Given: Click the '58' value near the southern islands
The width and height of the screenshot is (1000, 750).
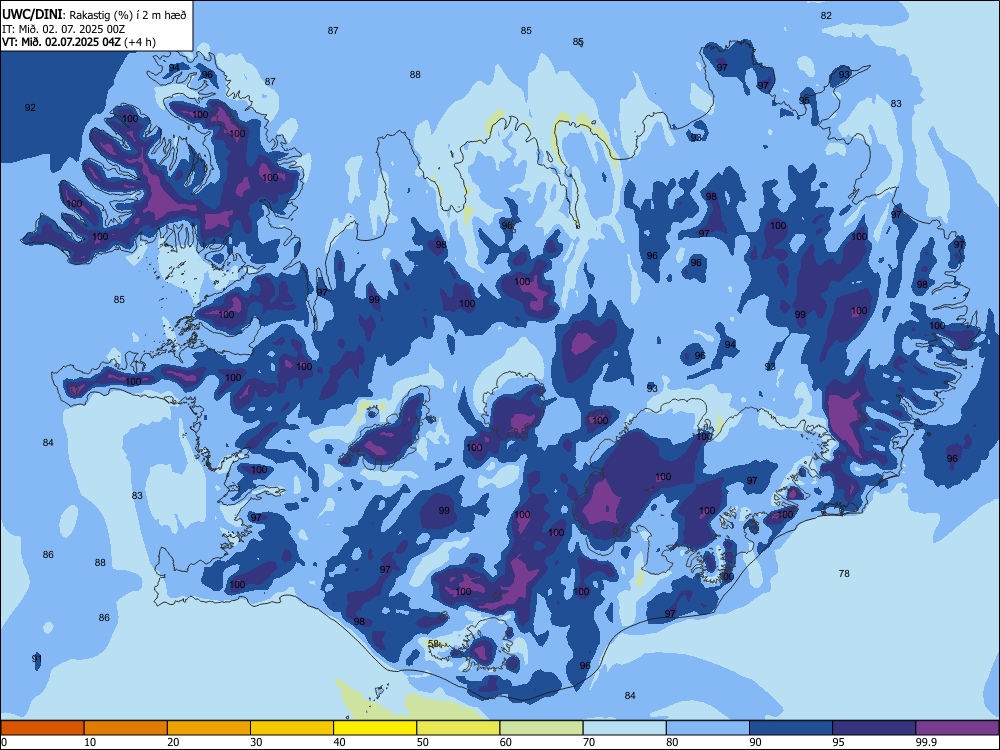Looking at the screenshot, I should click(x=434, y=643).
